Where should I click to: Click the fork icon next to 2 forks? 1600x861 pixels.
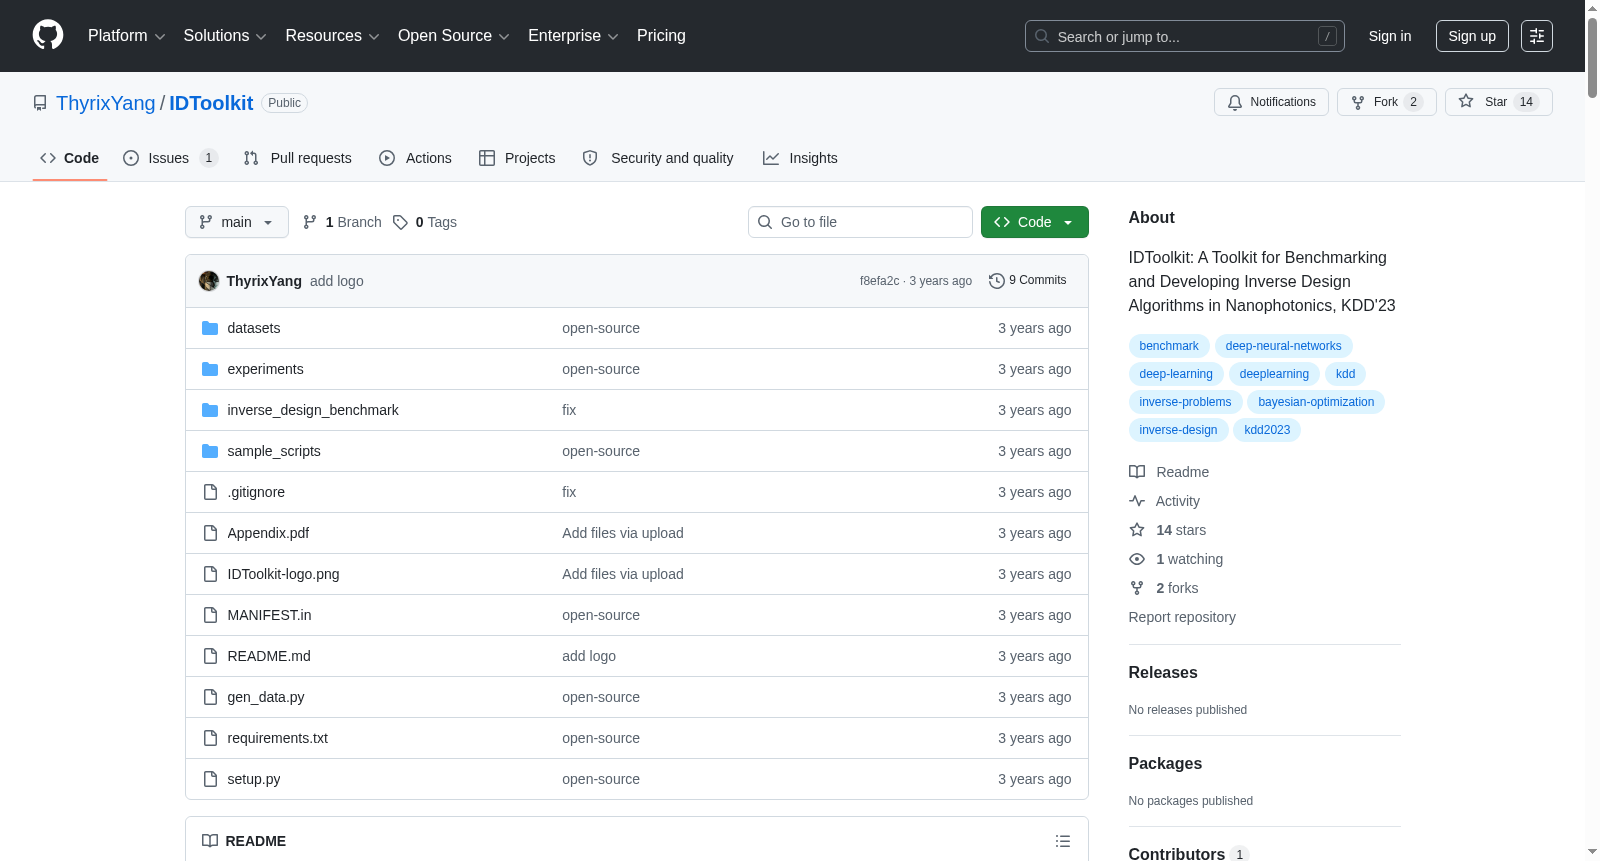point(1137,588)
